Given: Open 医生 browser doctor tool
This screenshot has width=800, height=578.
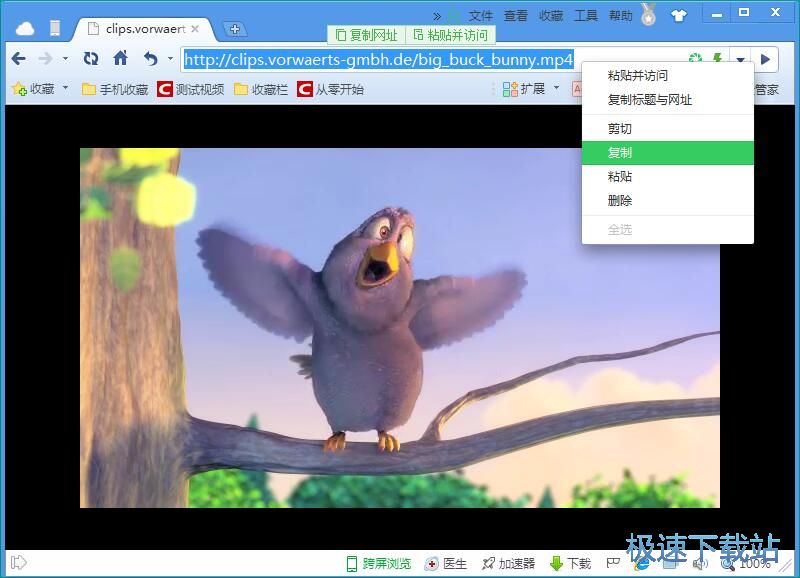Looking at the screenshot, I should 446,564.
